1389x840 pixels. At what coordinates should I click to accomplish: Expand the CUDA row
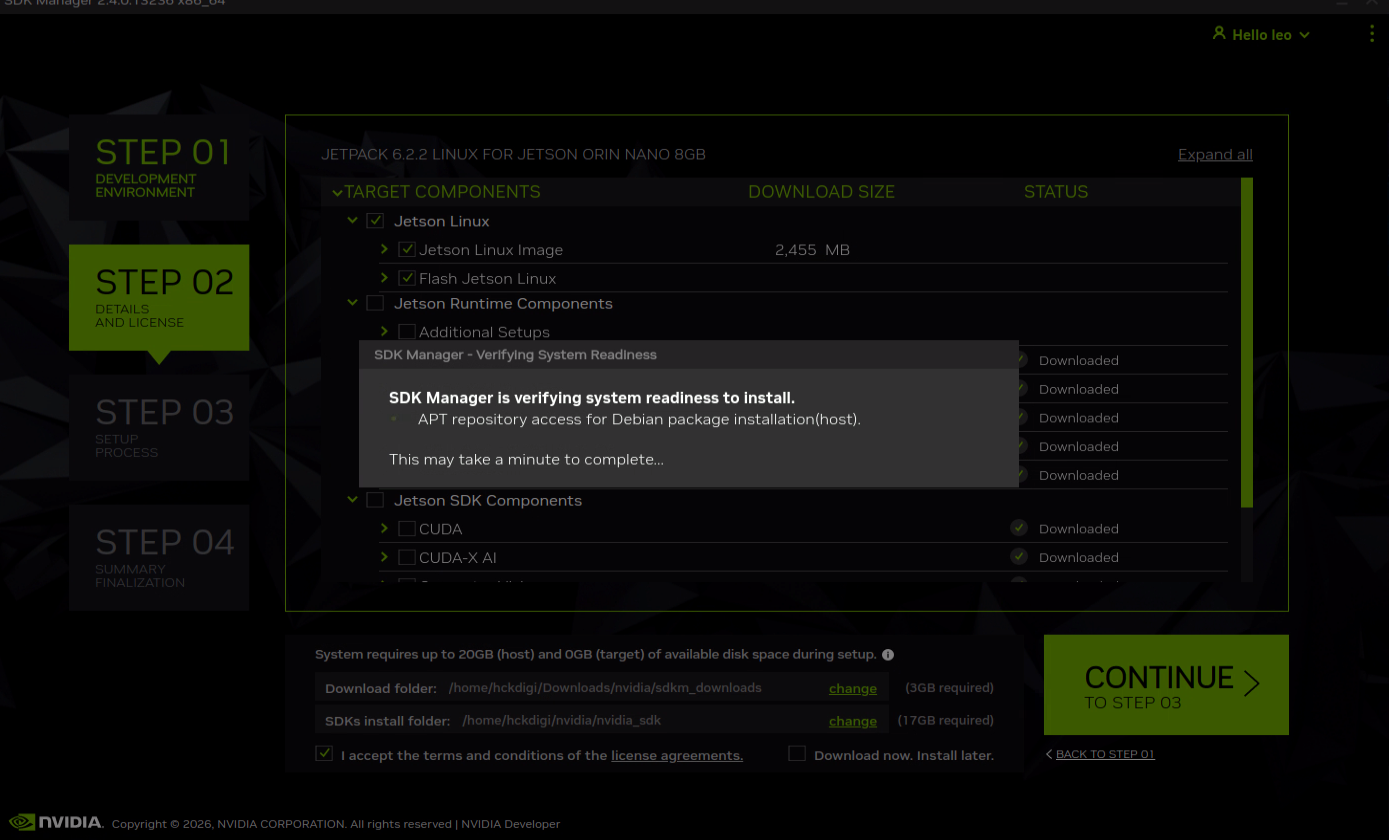(x=384, y=528)
